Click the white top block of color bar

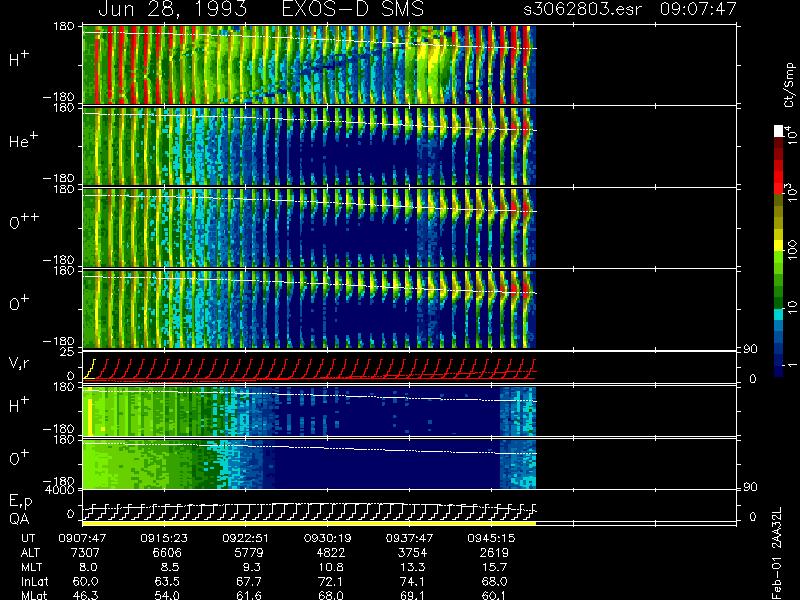(779, 131)
